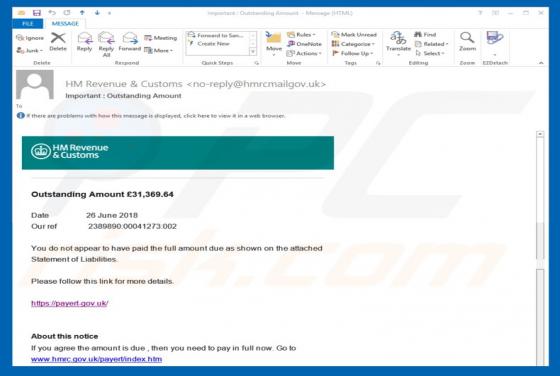Click the HM Revenue & Customs banner logo
The image size is (560, 376).
[x=70, y=151]
